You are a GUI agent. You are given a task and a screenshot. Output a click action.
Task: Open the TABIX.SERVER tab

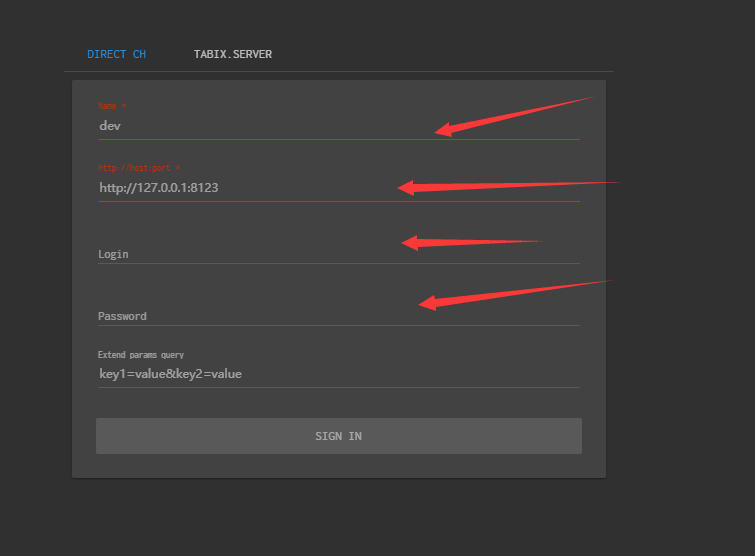click(x=232, y=54)
